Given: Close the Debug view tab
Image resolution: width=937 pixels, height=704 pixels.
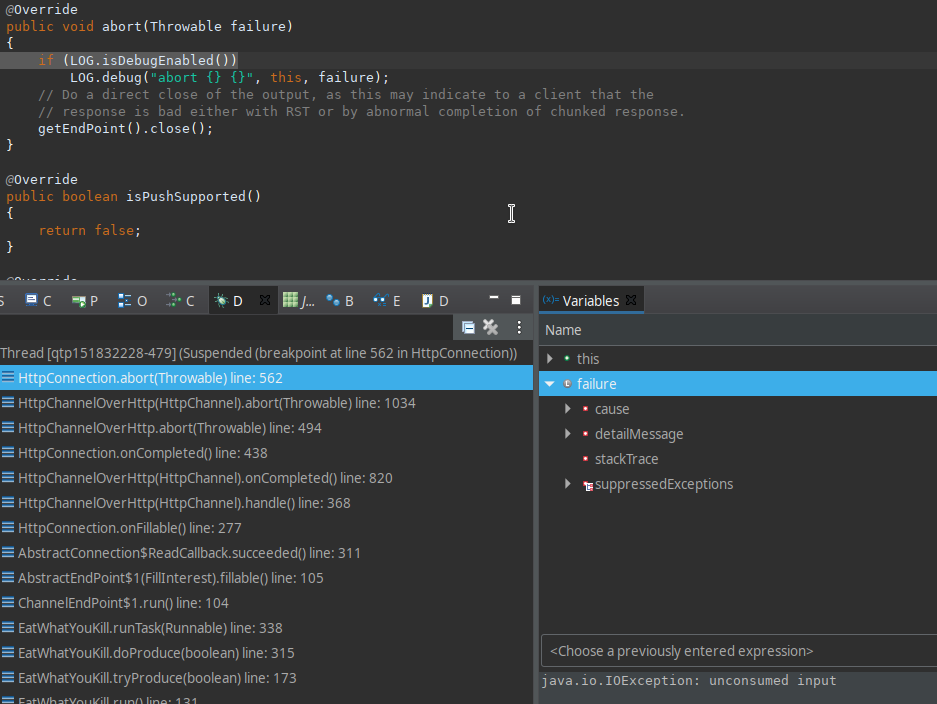Looking at the screenshot, I should tap(265, 300).
